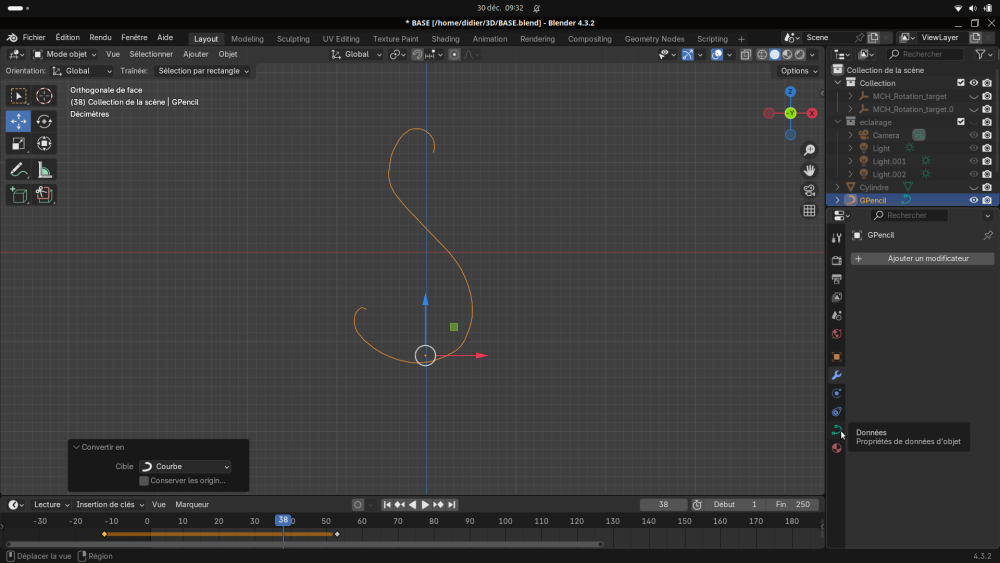Toggle camera view in viewport
1000x563 pixels.
(x=809, y=190)
